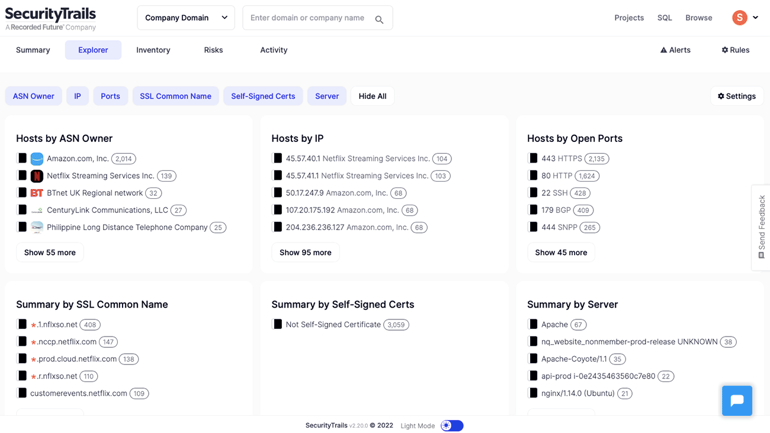
Task: Switch to the Summary tab
Action: (x=33, y=50)
